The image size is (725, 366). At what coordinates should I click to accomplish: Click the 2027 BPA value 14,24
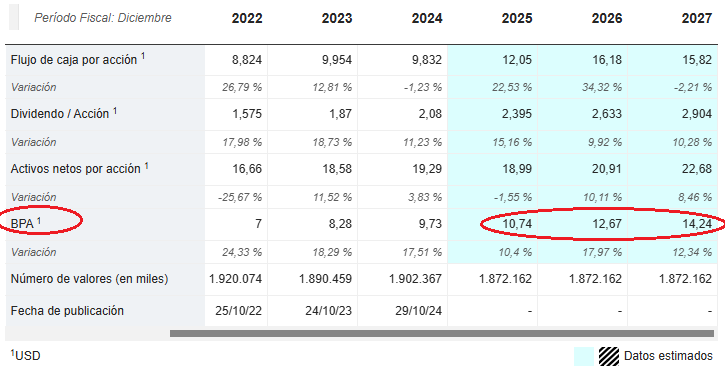[x=696, y=224]
